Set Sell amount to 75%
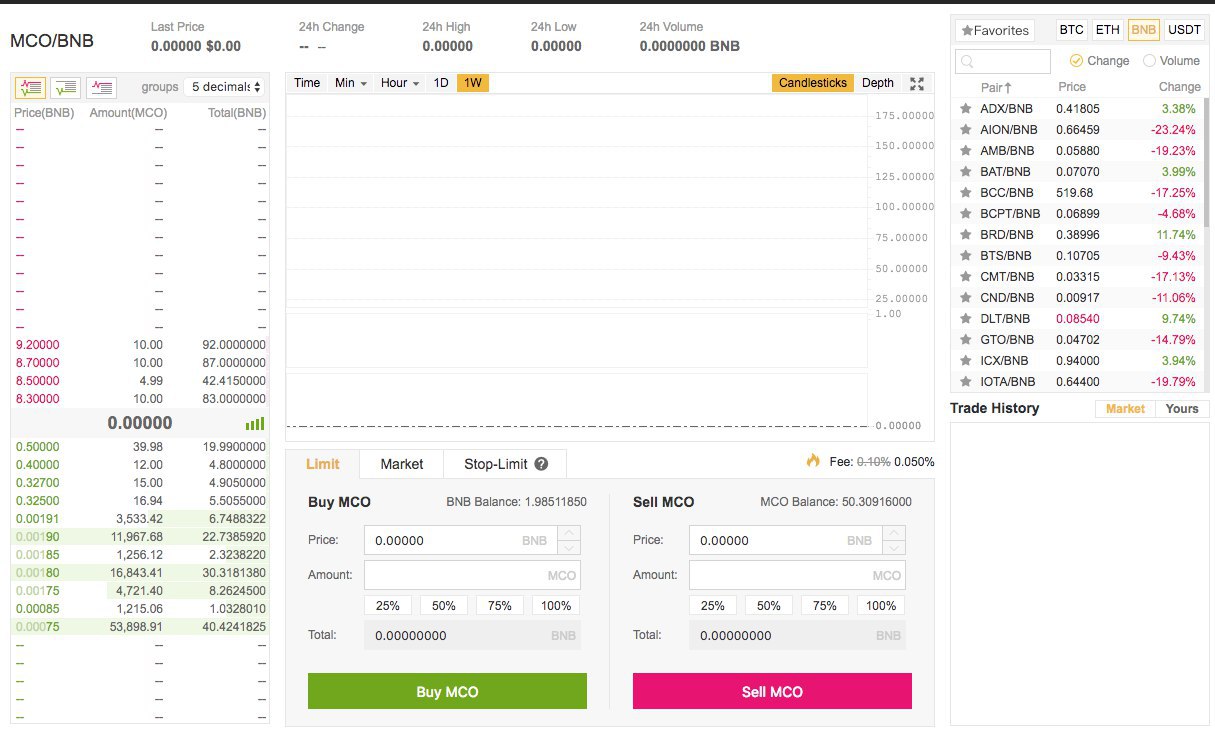The image size is (1215, 734). coord(825,605)
